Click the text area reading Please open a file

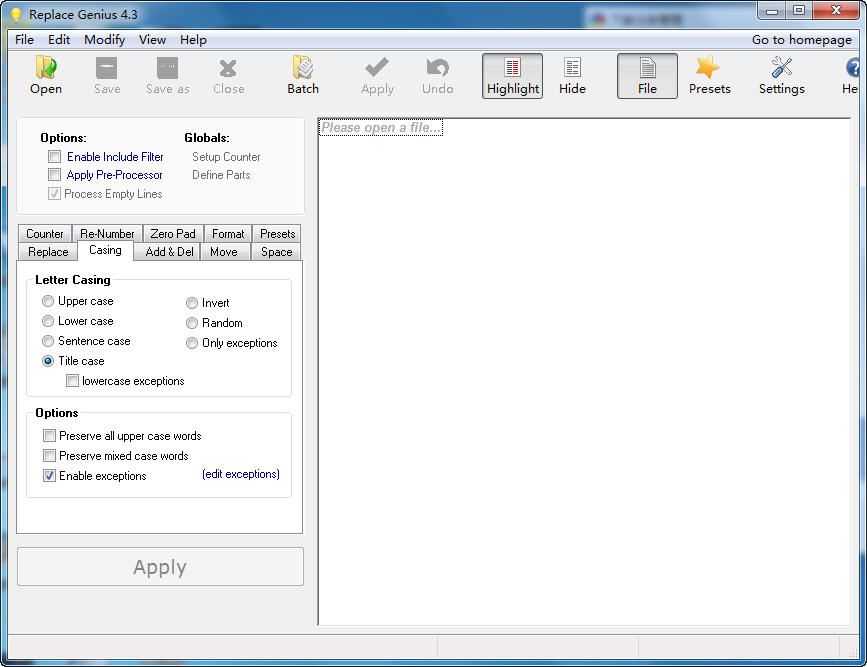coord(380,128)
